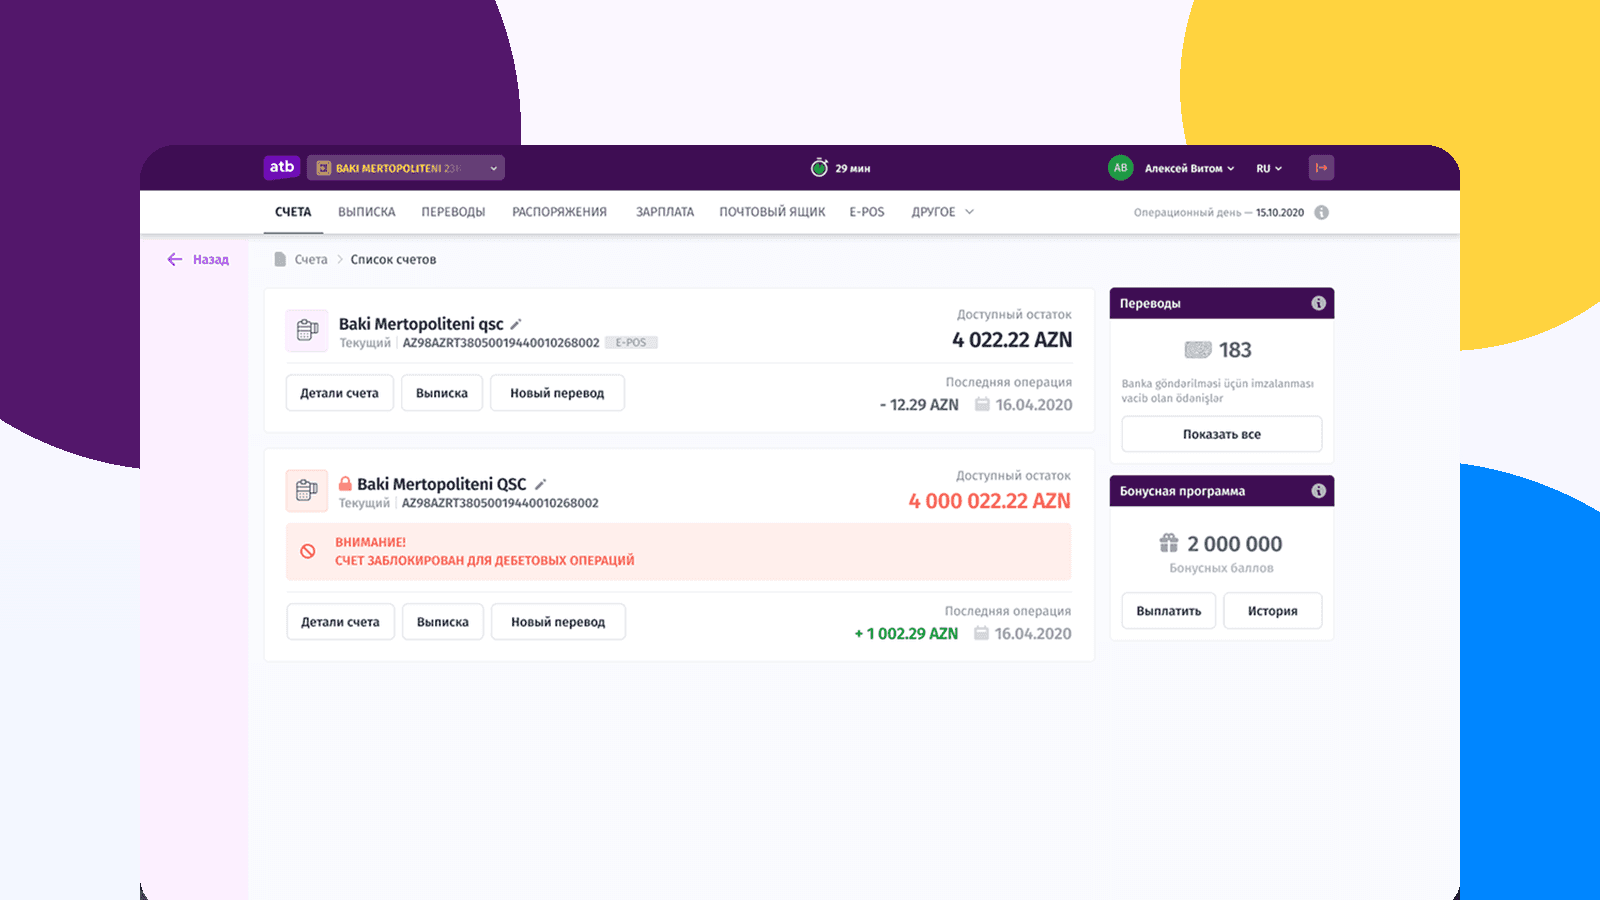The width and height of the screenshot is (1600, 900).
Task: Expand the Алексей Витом user menu
Action: pyautogui.click(x=1189, y=168)
